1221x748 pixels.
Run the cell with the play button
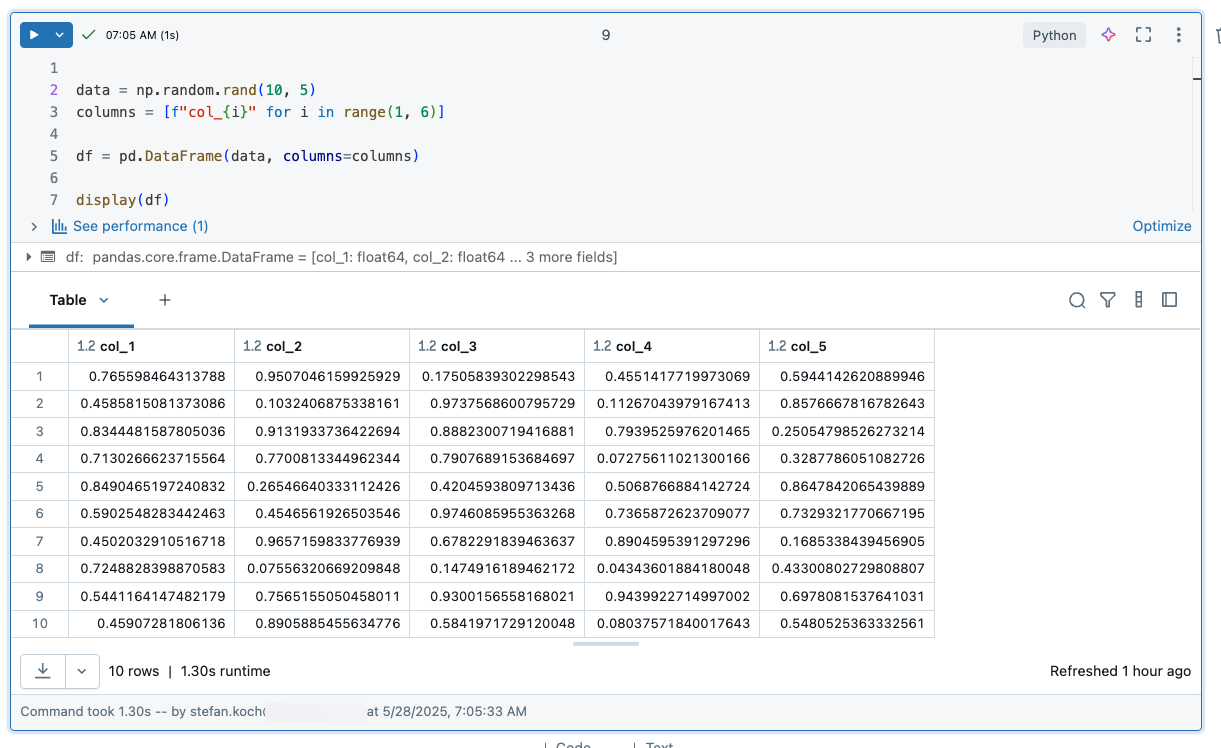[34, 35]
